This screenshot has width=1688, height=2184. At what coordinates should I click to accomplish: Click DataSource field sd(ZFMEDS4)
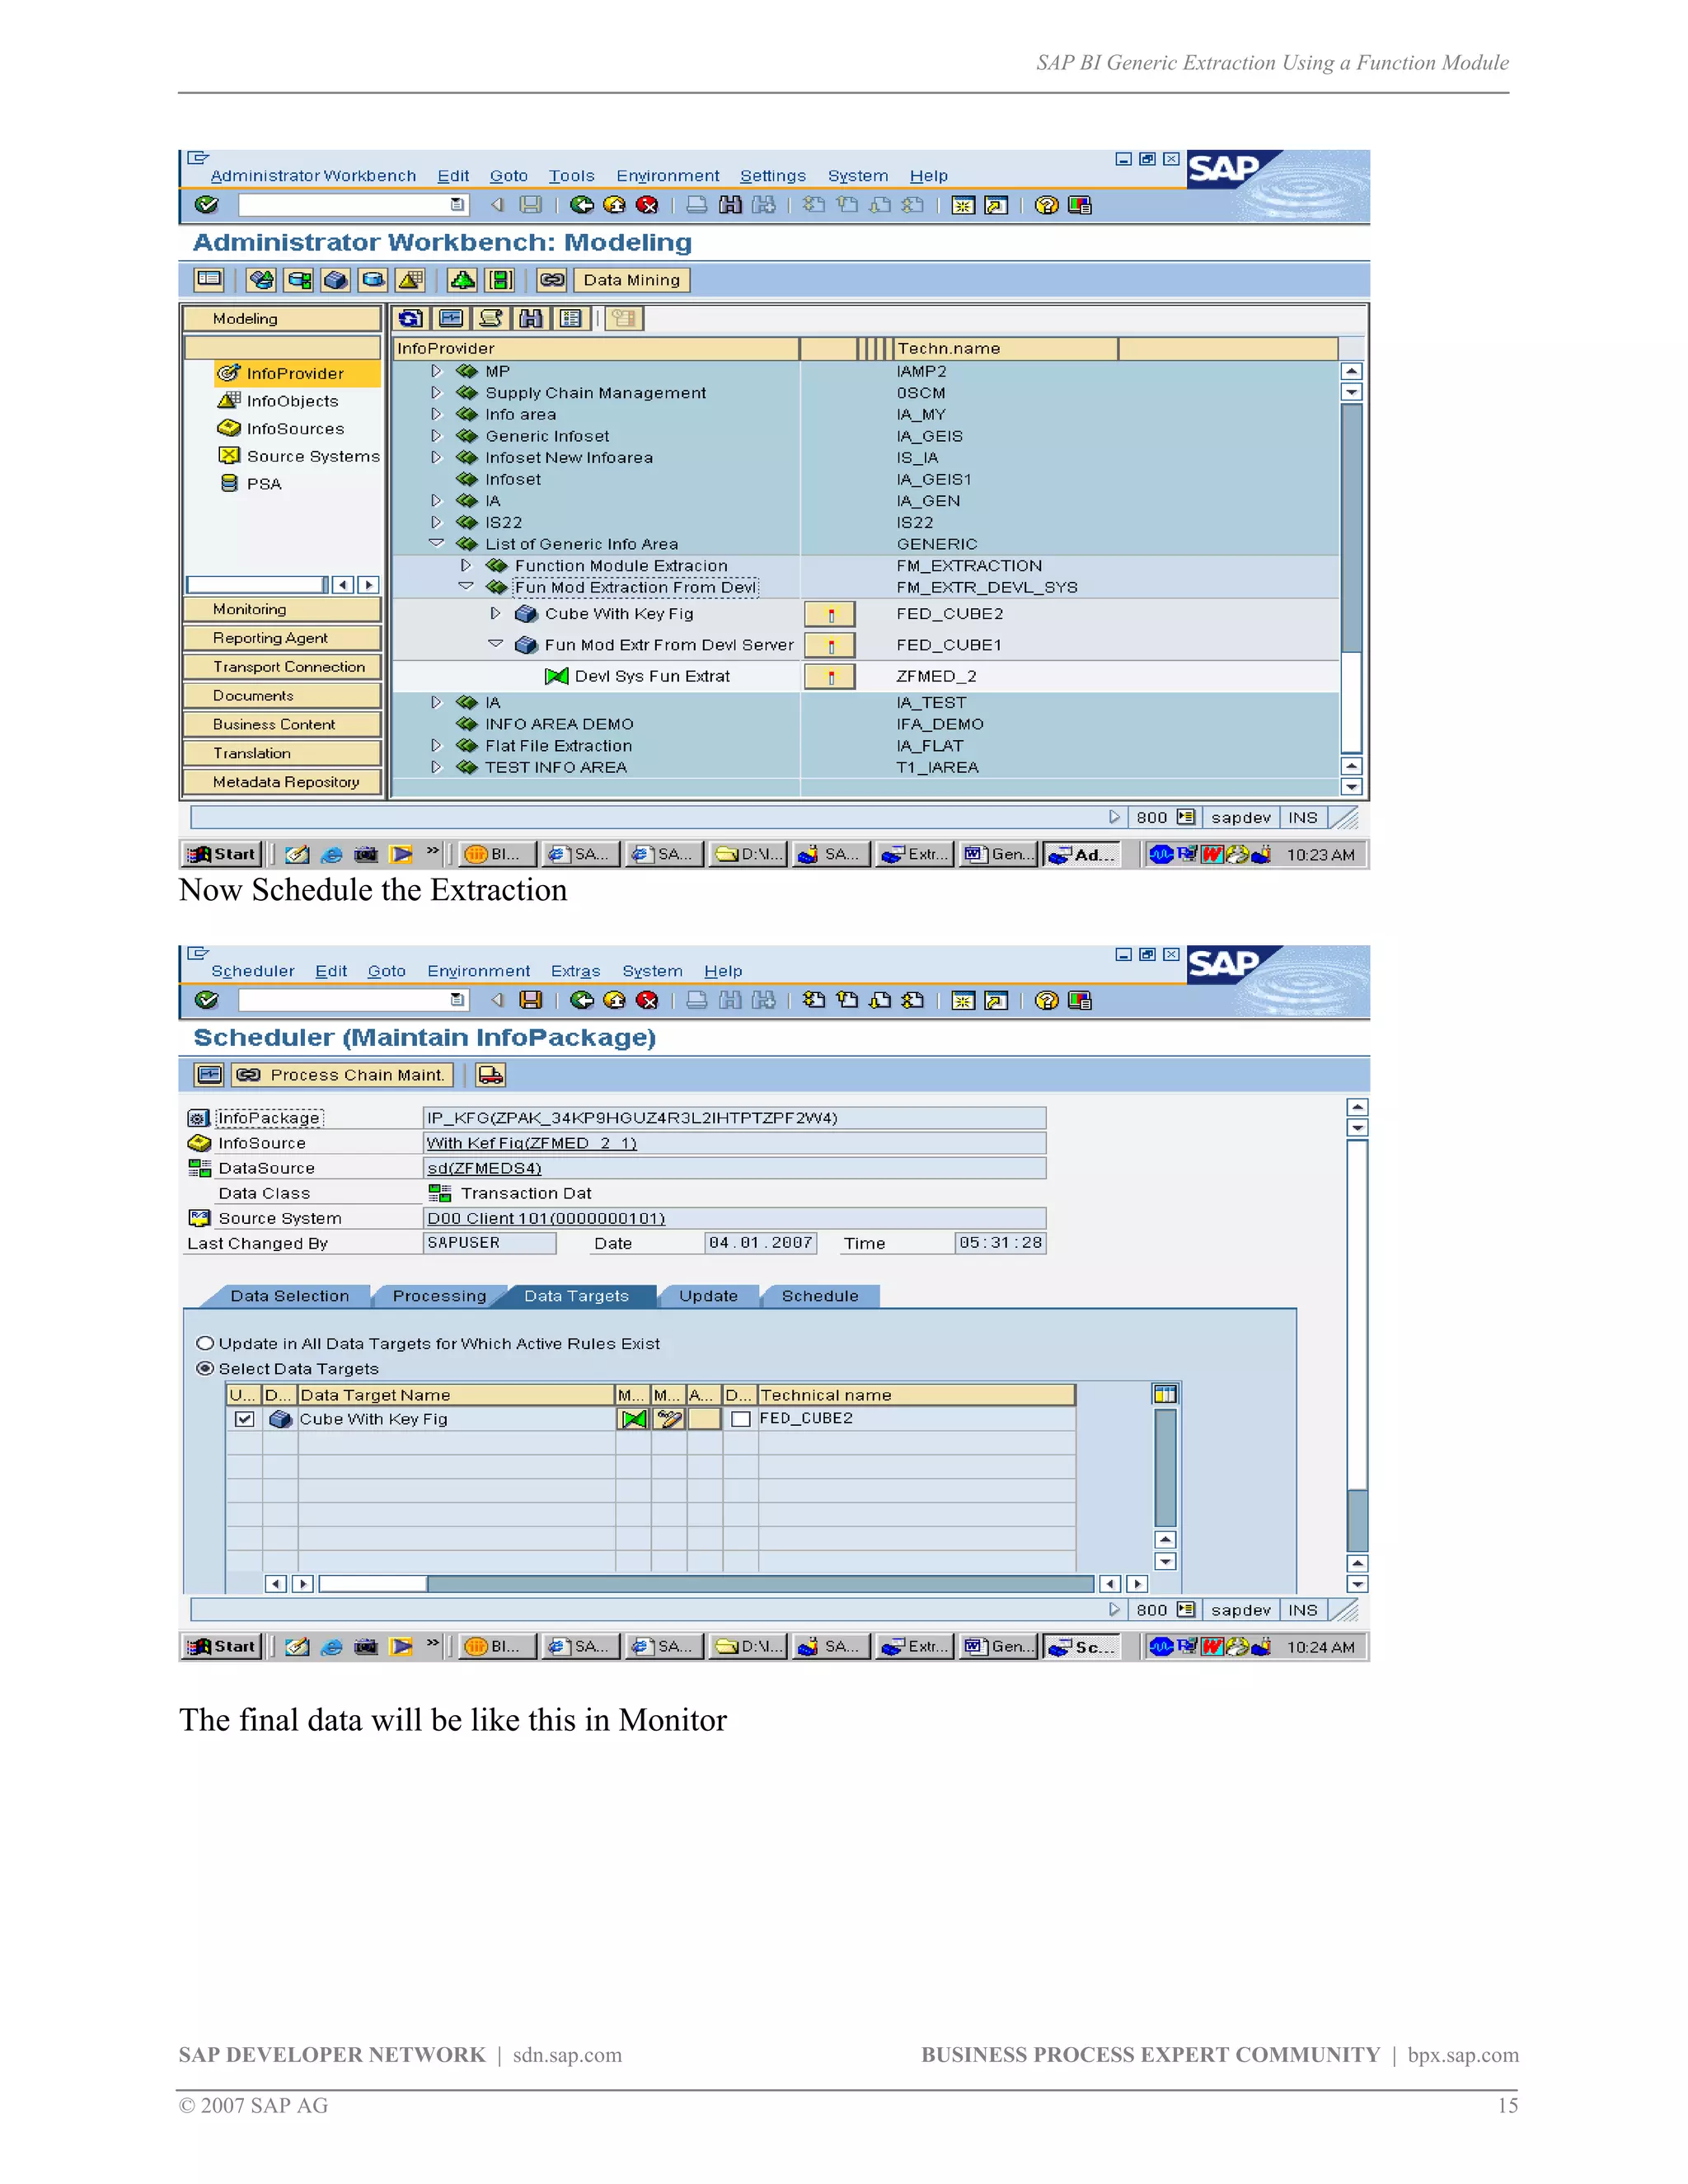click(x=734, y=1168)
